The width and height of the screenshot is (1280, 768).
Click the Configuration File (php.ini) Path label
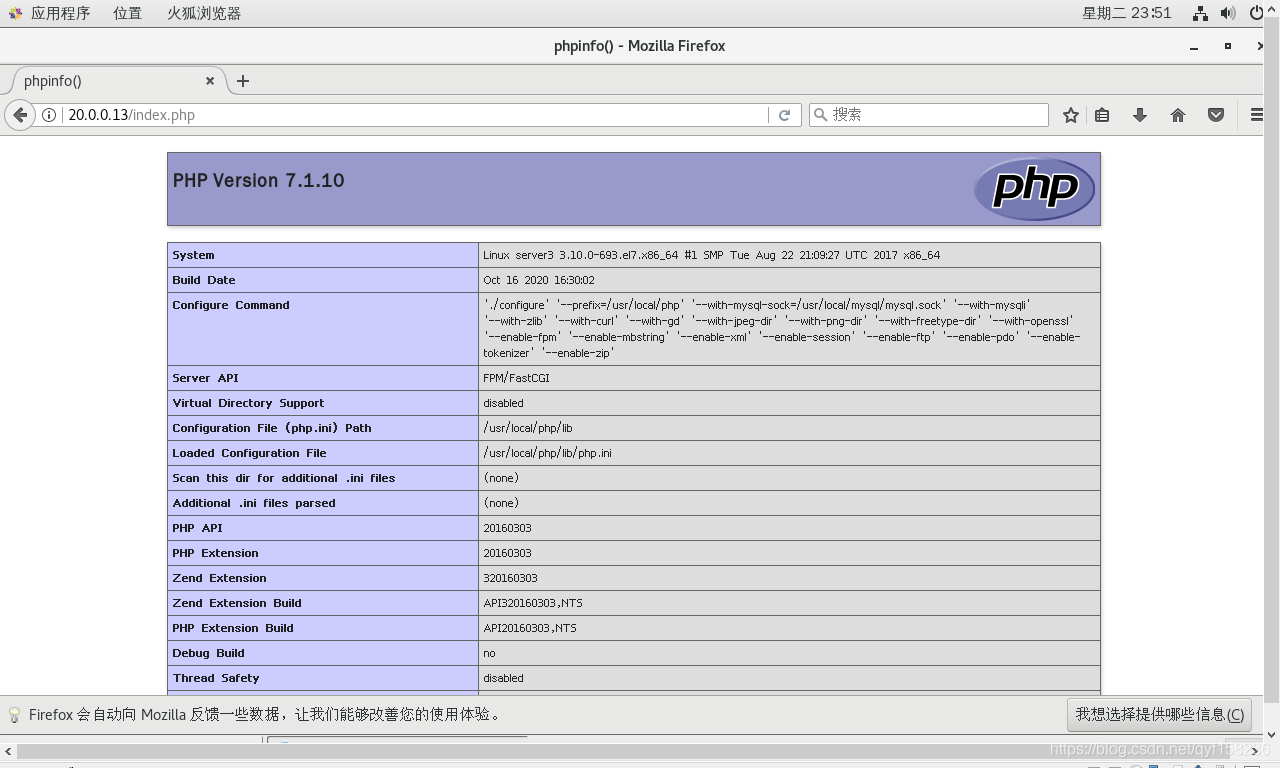272,428
